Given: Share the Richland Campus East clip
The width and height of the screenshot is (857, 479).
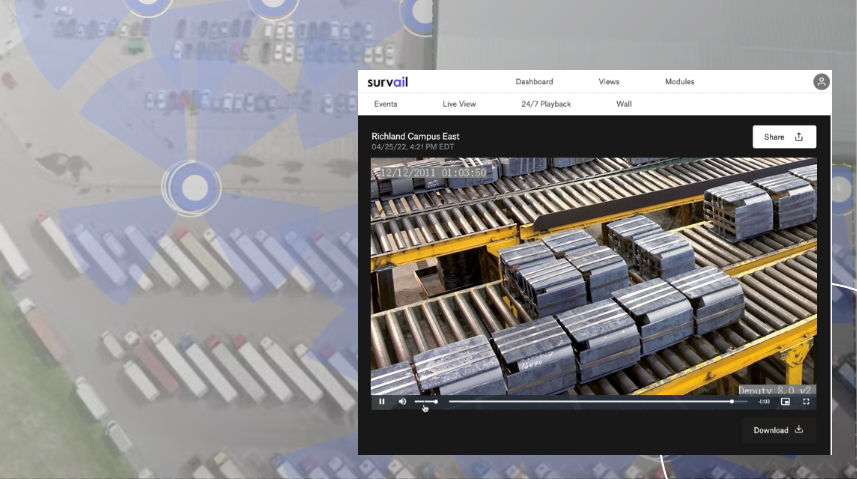Looking at the screenshot, I should pos(784,137).
